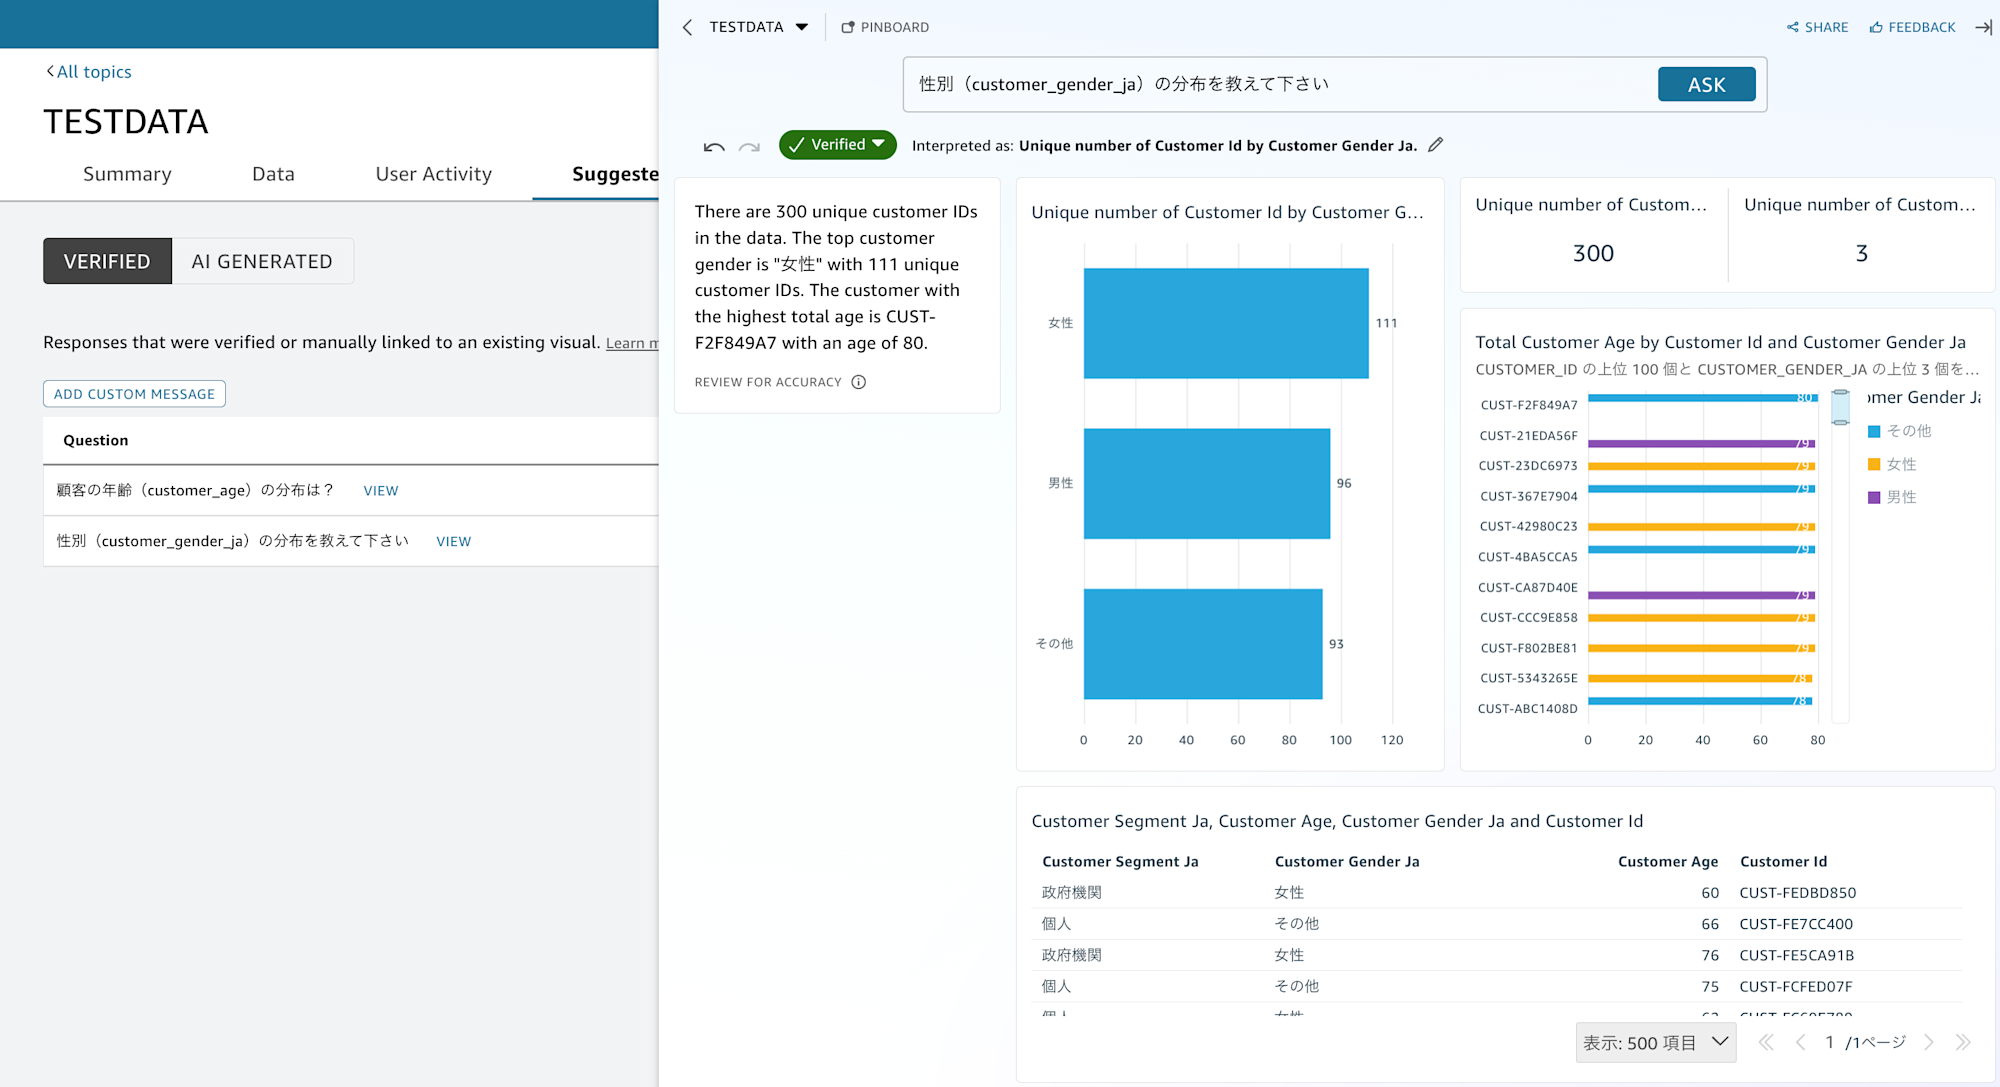
Task: Click the back chevron beside TESTDATA
Action: tap(687, 27)
